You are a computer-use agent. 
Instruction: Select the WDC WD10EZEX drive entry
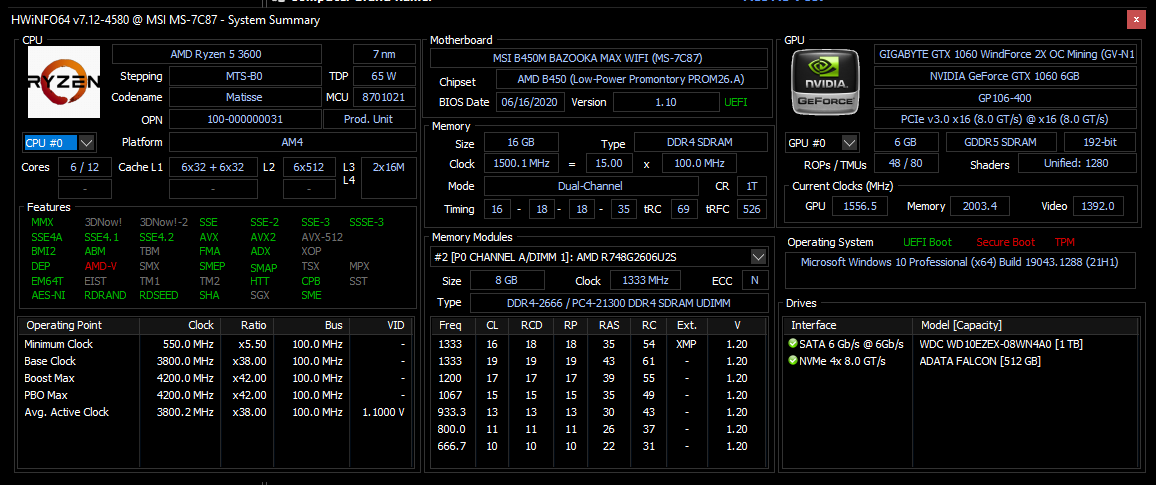pyautogui.click(x=959, y=344)
